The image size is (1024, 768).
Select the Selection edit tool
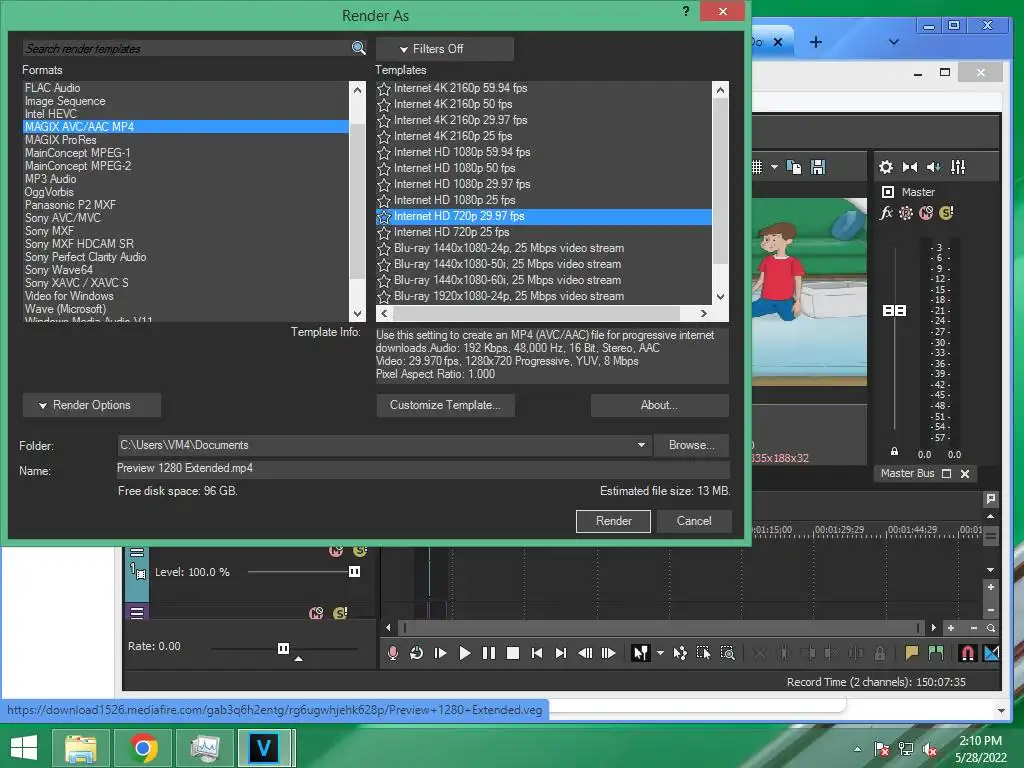[x=703, y=653]
